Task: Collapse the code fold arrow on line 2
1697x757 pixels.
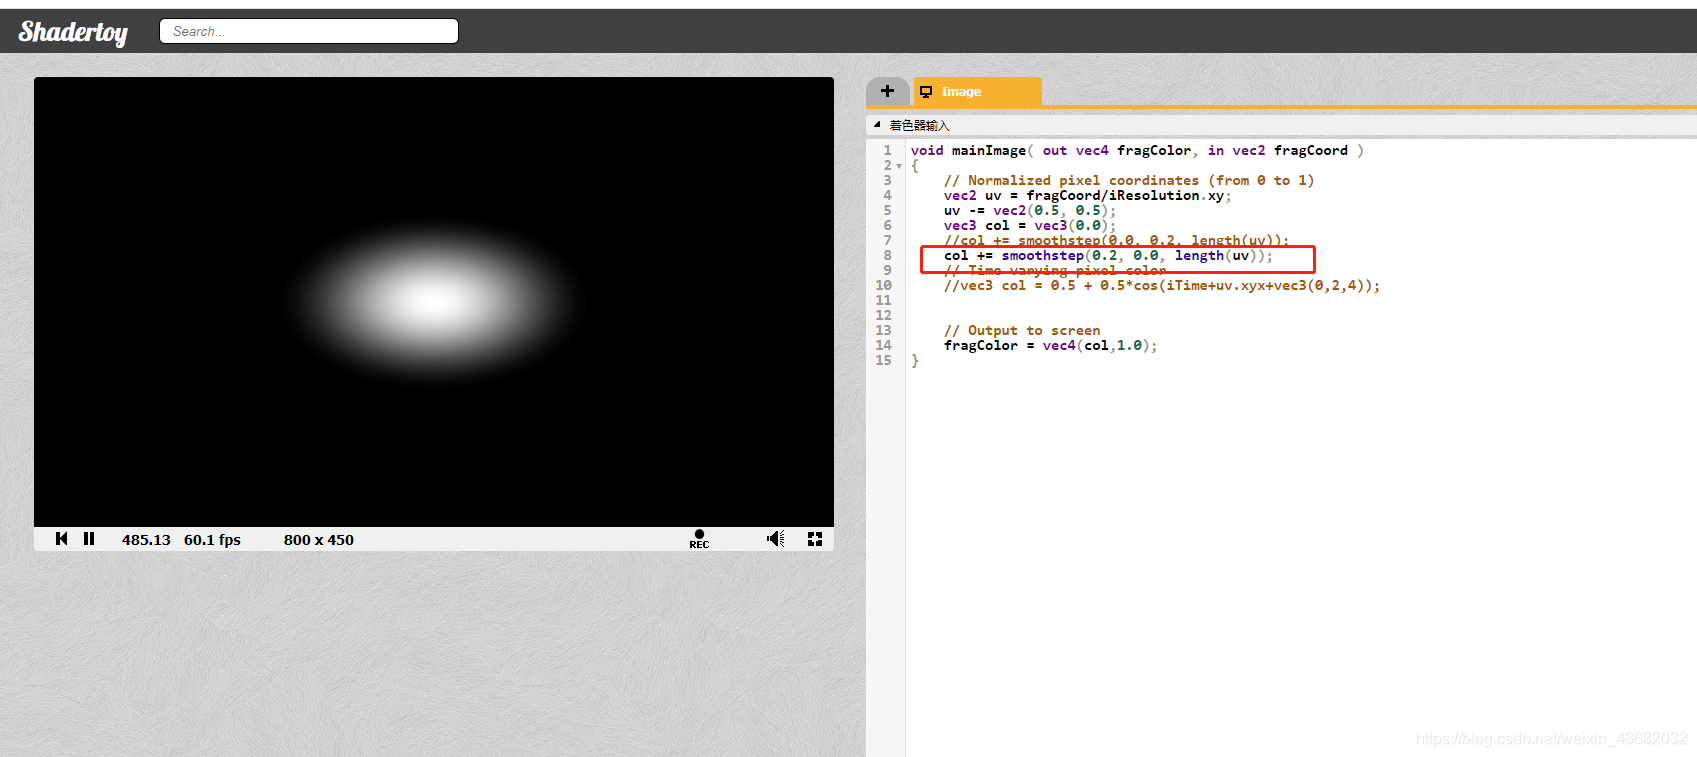Action: pyautogui.click(x=899, y=166)
